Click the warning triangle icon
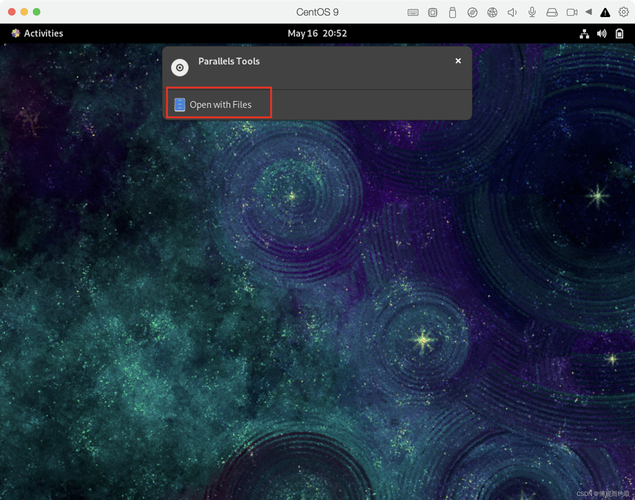 pyautogui.click(x=604, y=12)
